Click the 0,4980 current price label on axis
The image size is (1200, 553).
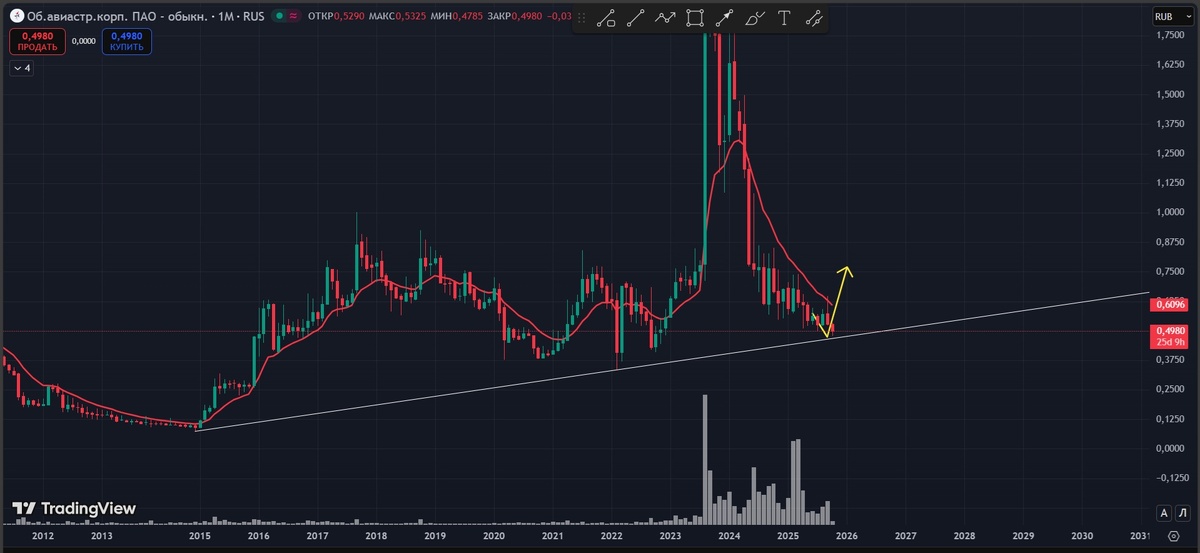click(1171, 331)
